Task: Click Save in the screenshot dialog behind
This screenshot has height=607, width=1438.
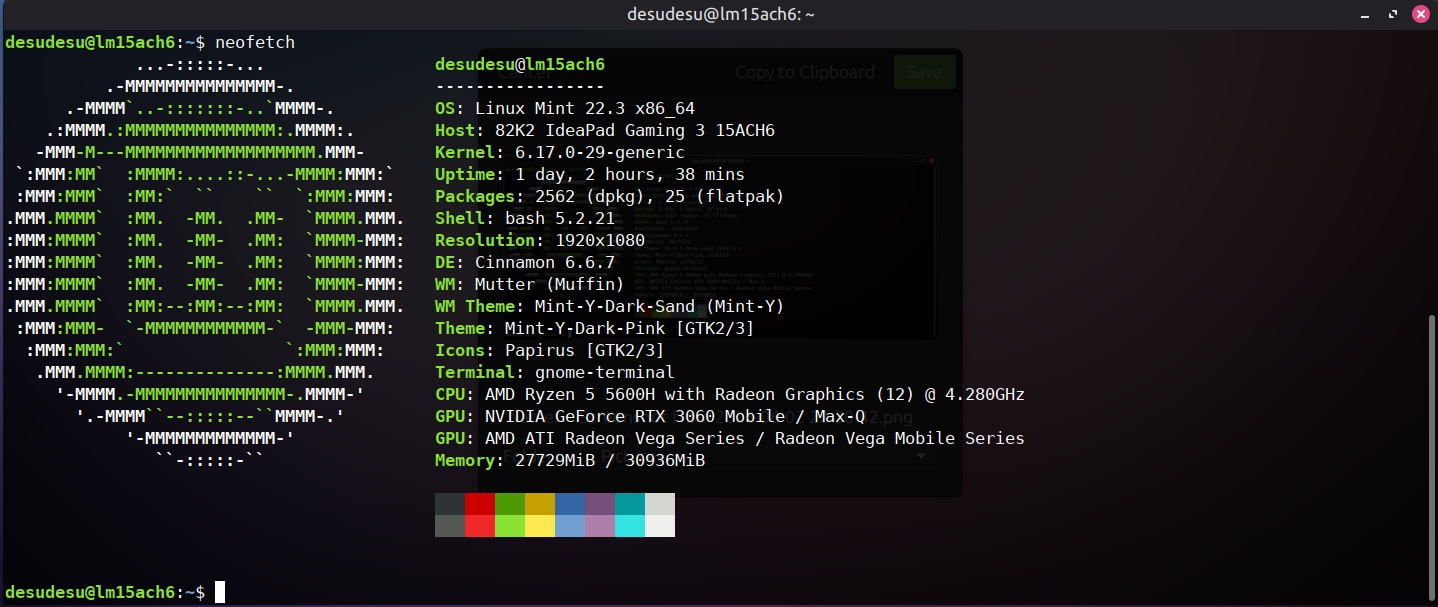Action: (x=924, y=72)
